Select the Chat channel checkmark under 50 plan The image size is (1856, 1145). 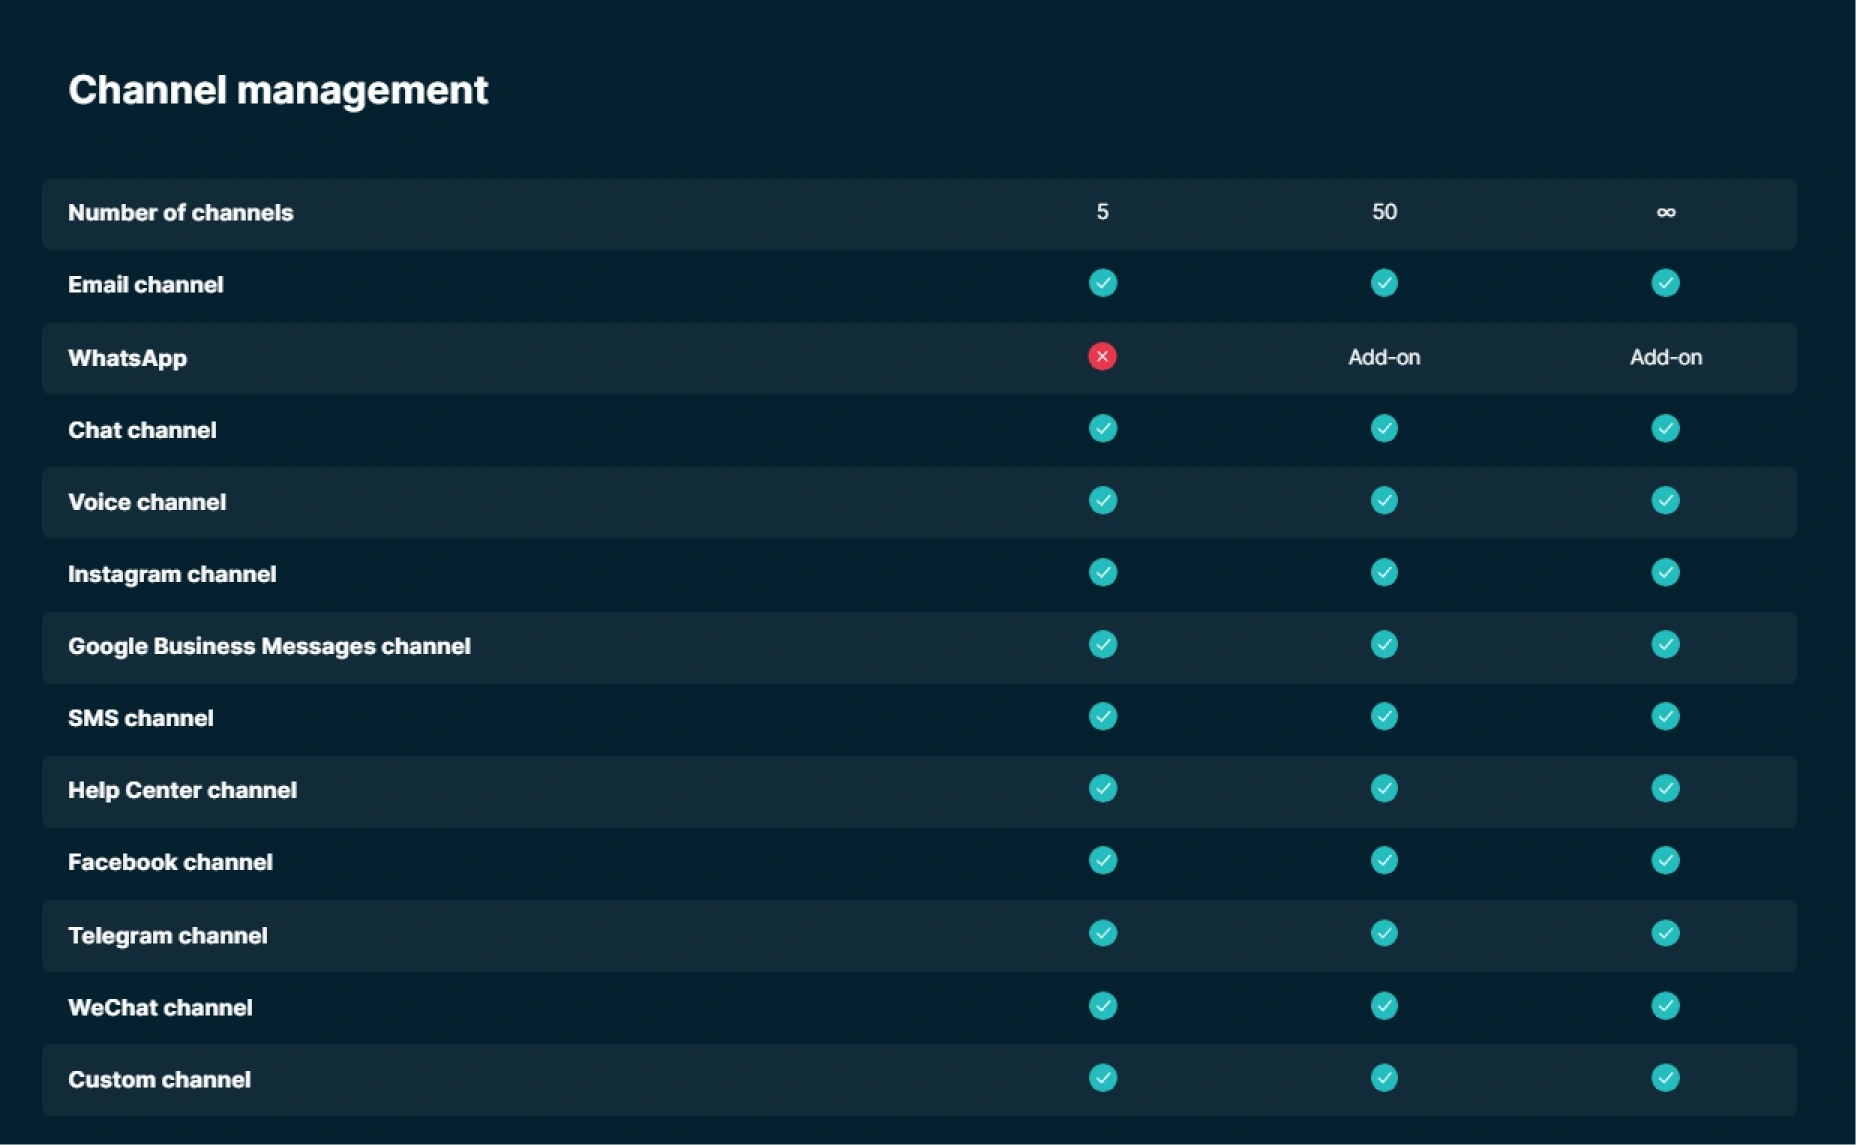tap(1385, 429)
